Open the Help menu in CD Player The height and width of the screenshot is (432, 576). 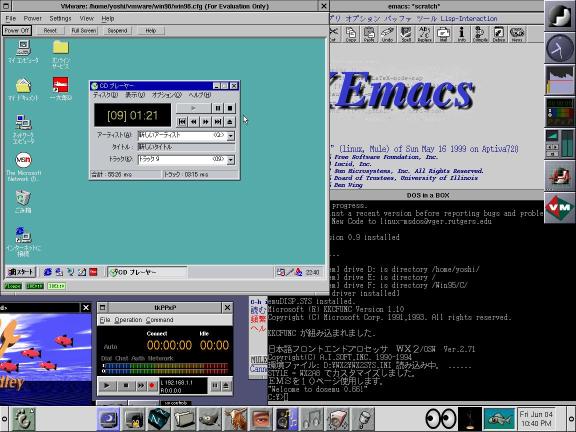[x=200, y=95]
